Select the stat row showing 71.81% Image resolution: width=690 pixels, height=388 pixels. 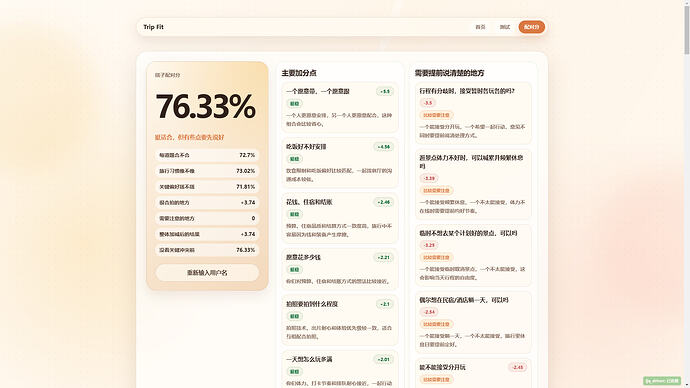207,187
